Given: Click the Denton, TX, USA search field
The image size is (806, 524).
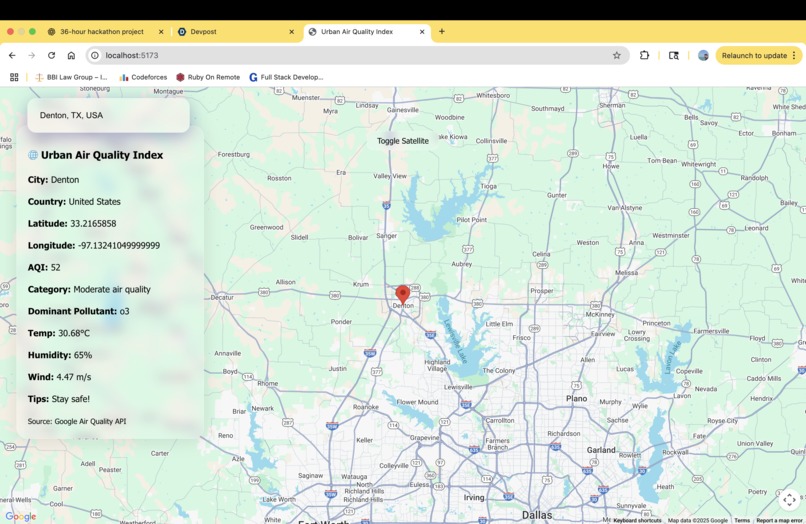Looking at the screenshot, I should click(108, 115).
